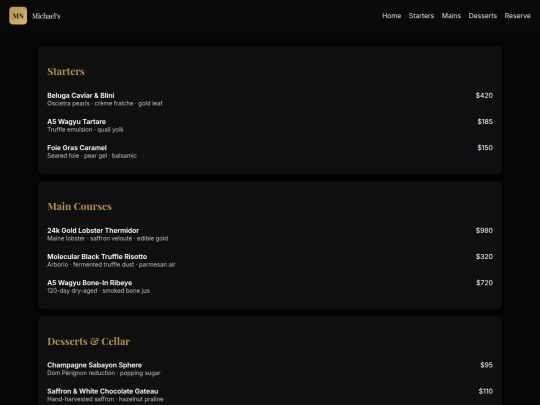Click the $420 price
Image resolution: width=540 pixels, height=405 pixels.
484,95
